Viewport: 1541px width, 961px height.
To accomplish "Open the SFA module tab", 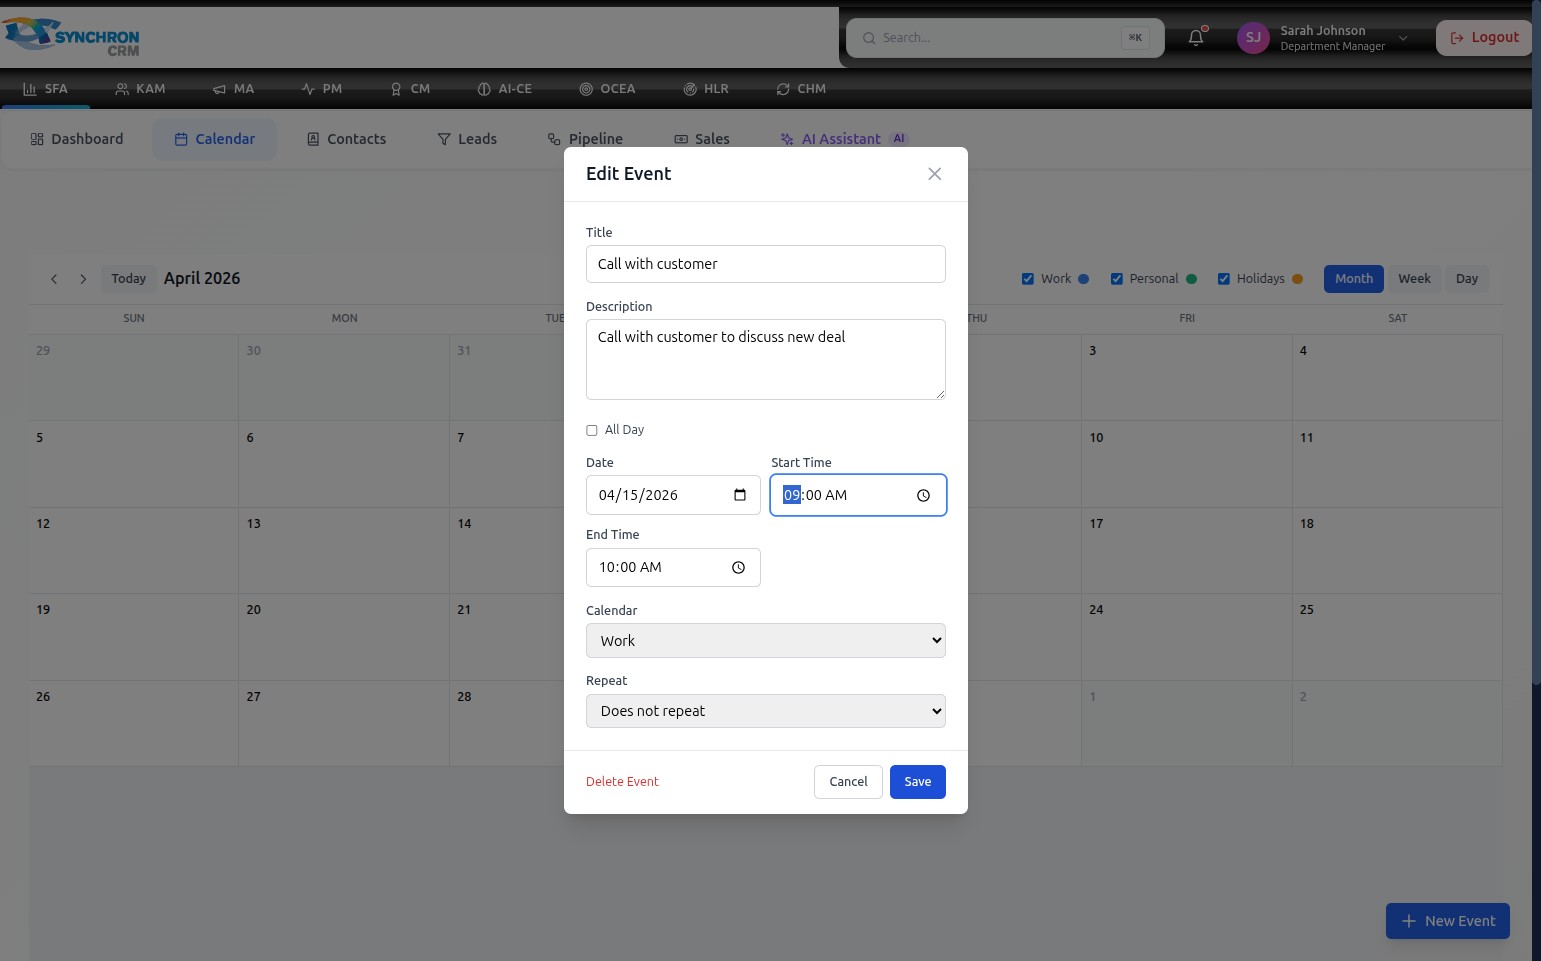I will point(45,89).
